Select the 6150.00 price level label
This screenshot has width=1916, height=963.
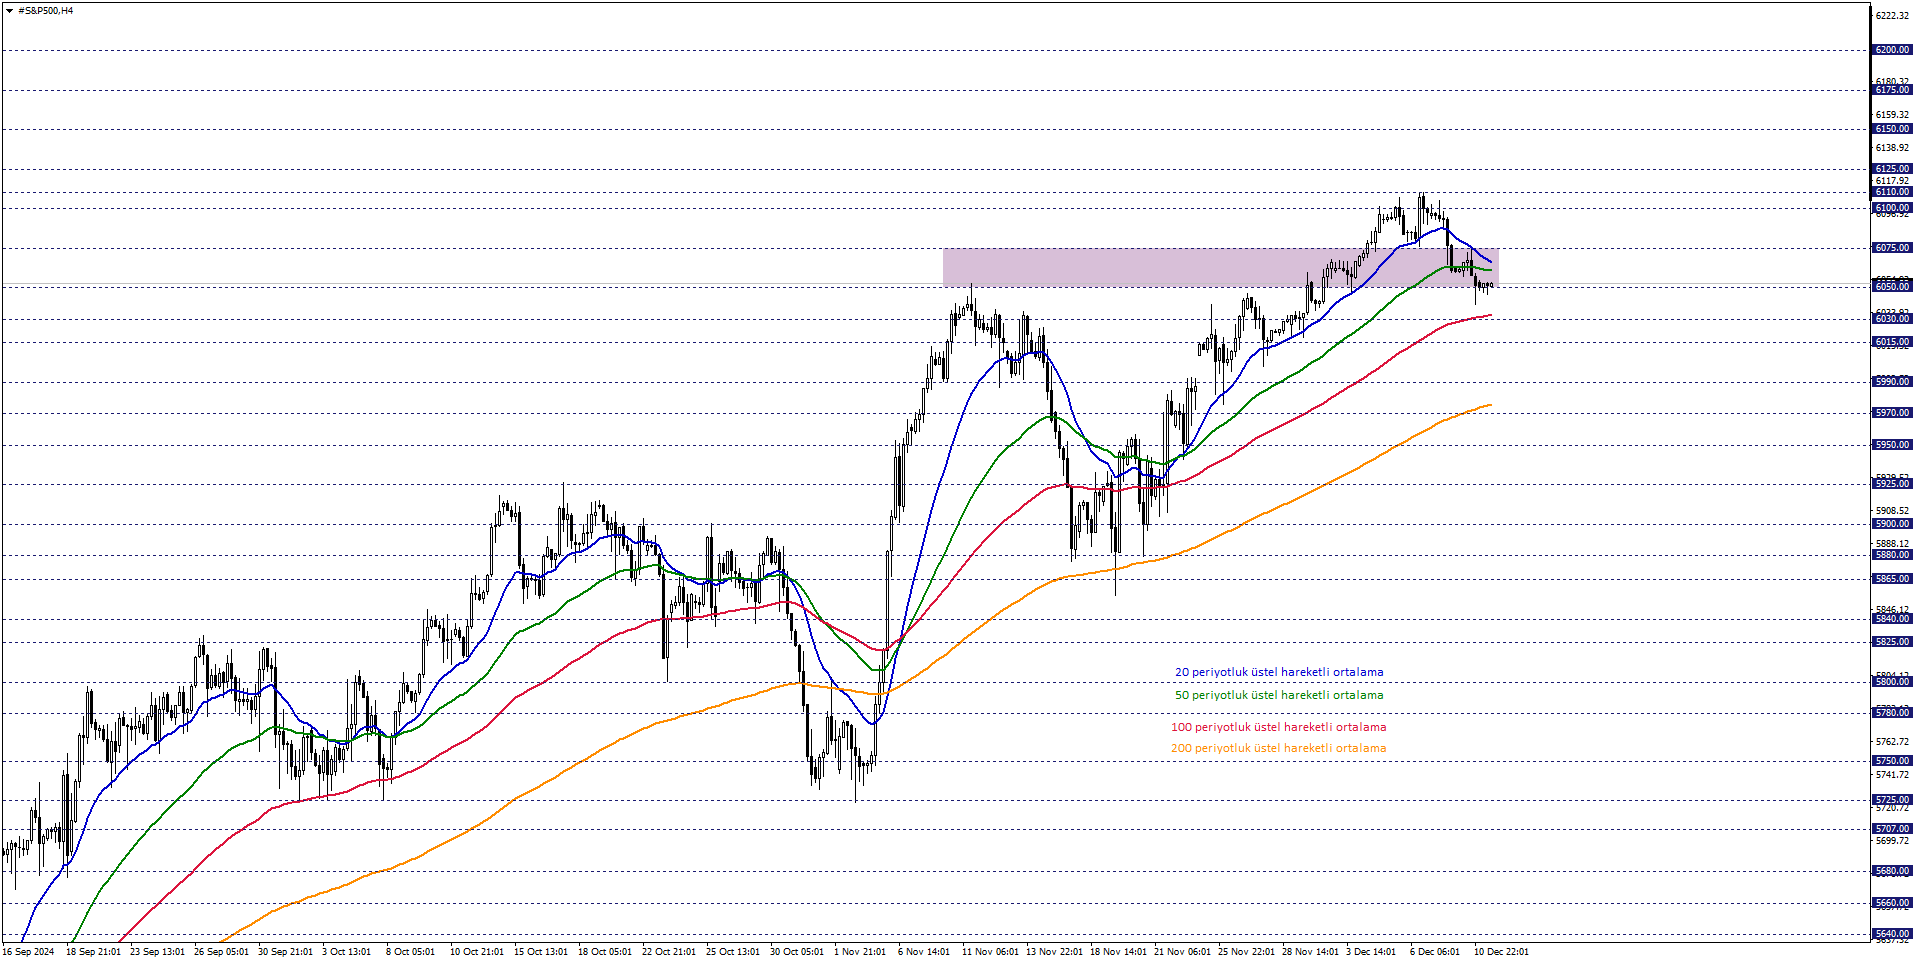(x=1892, y=129)
